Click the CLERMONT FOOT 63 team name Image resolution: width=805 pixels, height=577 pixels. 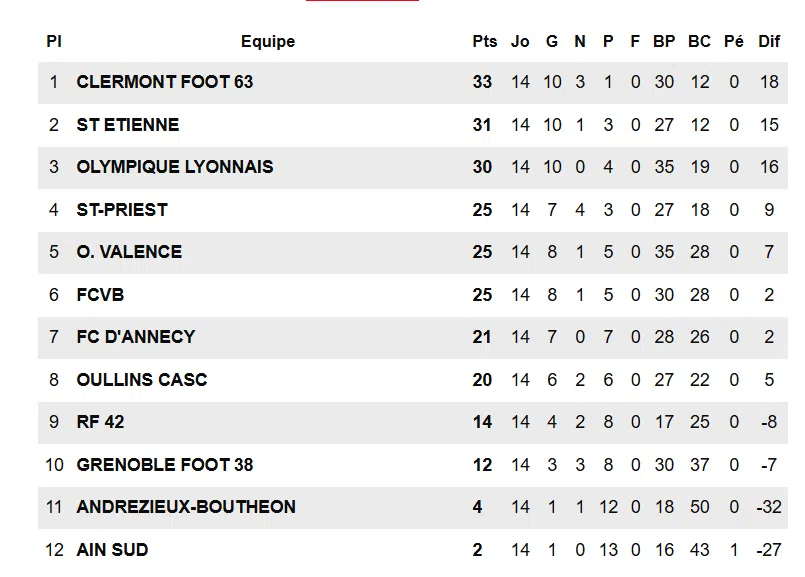click(165, 82)
